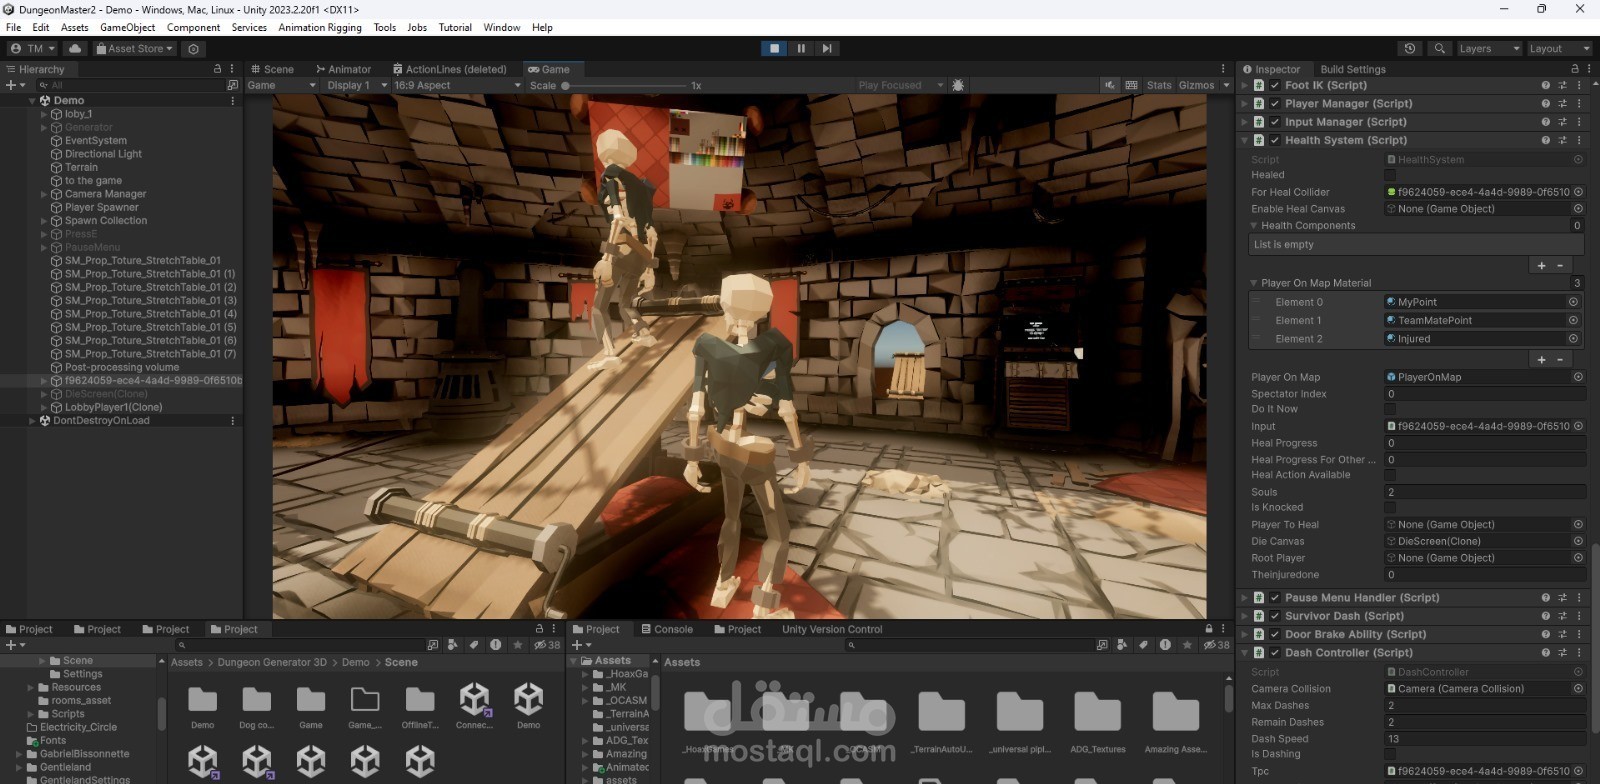Image resolution: width=1600 pixels, height=784 pixels.
Task: Open the Asset Store dropdown
Action: [135, 48]
